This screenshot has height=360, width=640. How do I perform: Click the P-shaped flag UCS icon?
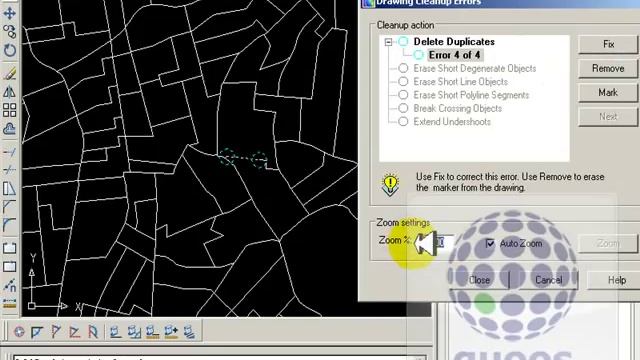click(56, 332)
